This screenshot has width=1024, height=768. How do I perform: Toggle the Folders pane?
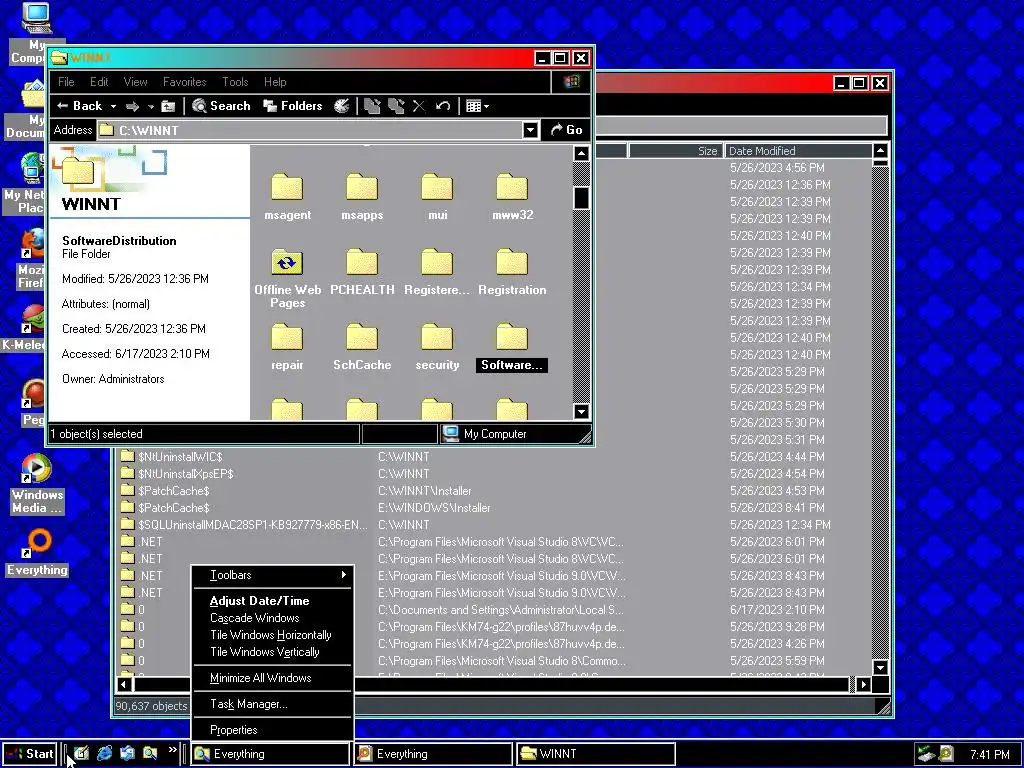pos(293,106)
